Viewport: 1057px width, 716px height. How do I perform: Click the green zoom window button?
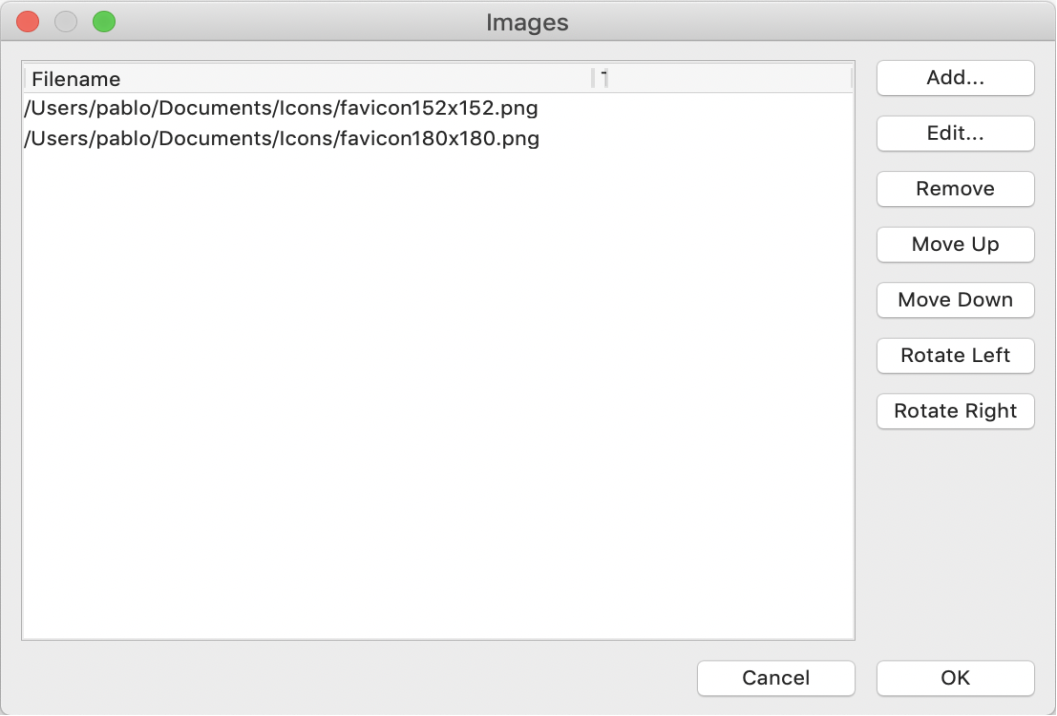(104, 22)
